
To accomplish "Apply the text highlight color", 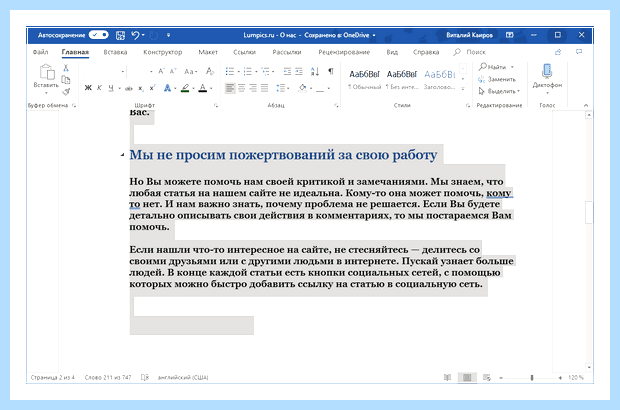I will (185, 88).
